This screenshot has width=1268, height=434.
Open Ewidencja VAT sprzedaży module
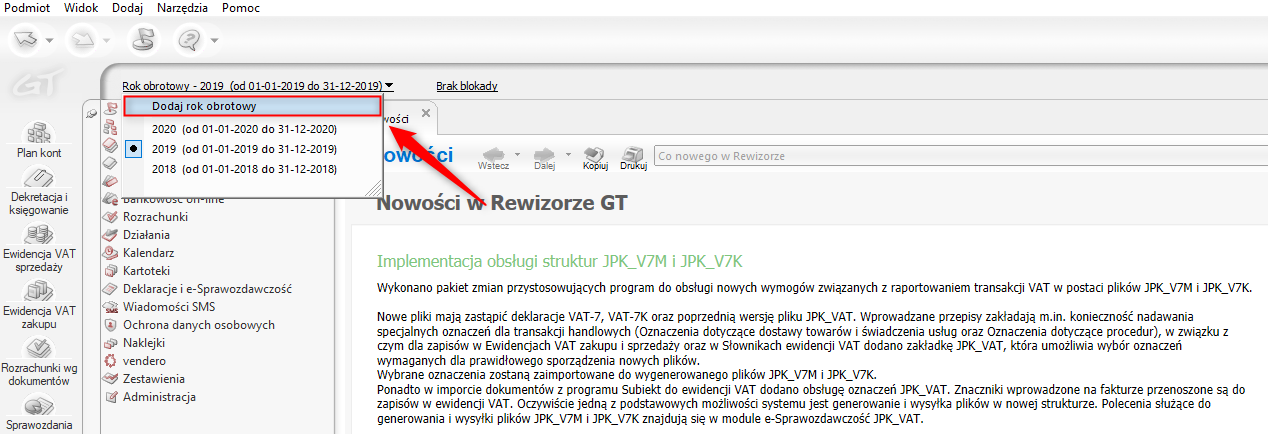click(39, 248)
